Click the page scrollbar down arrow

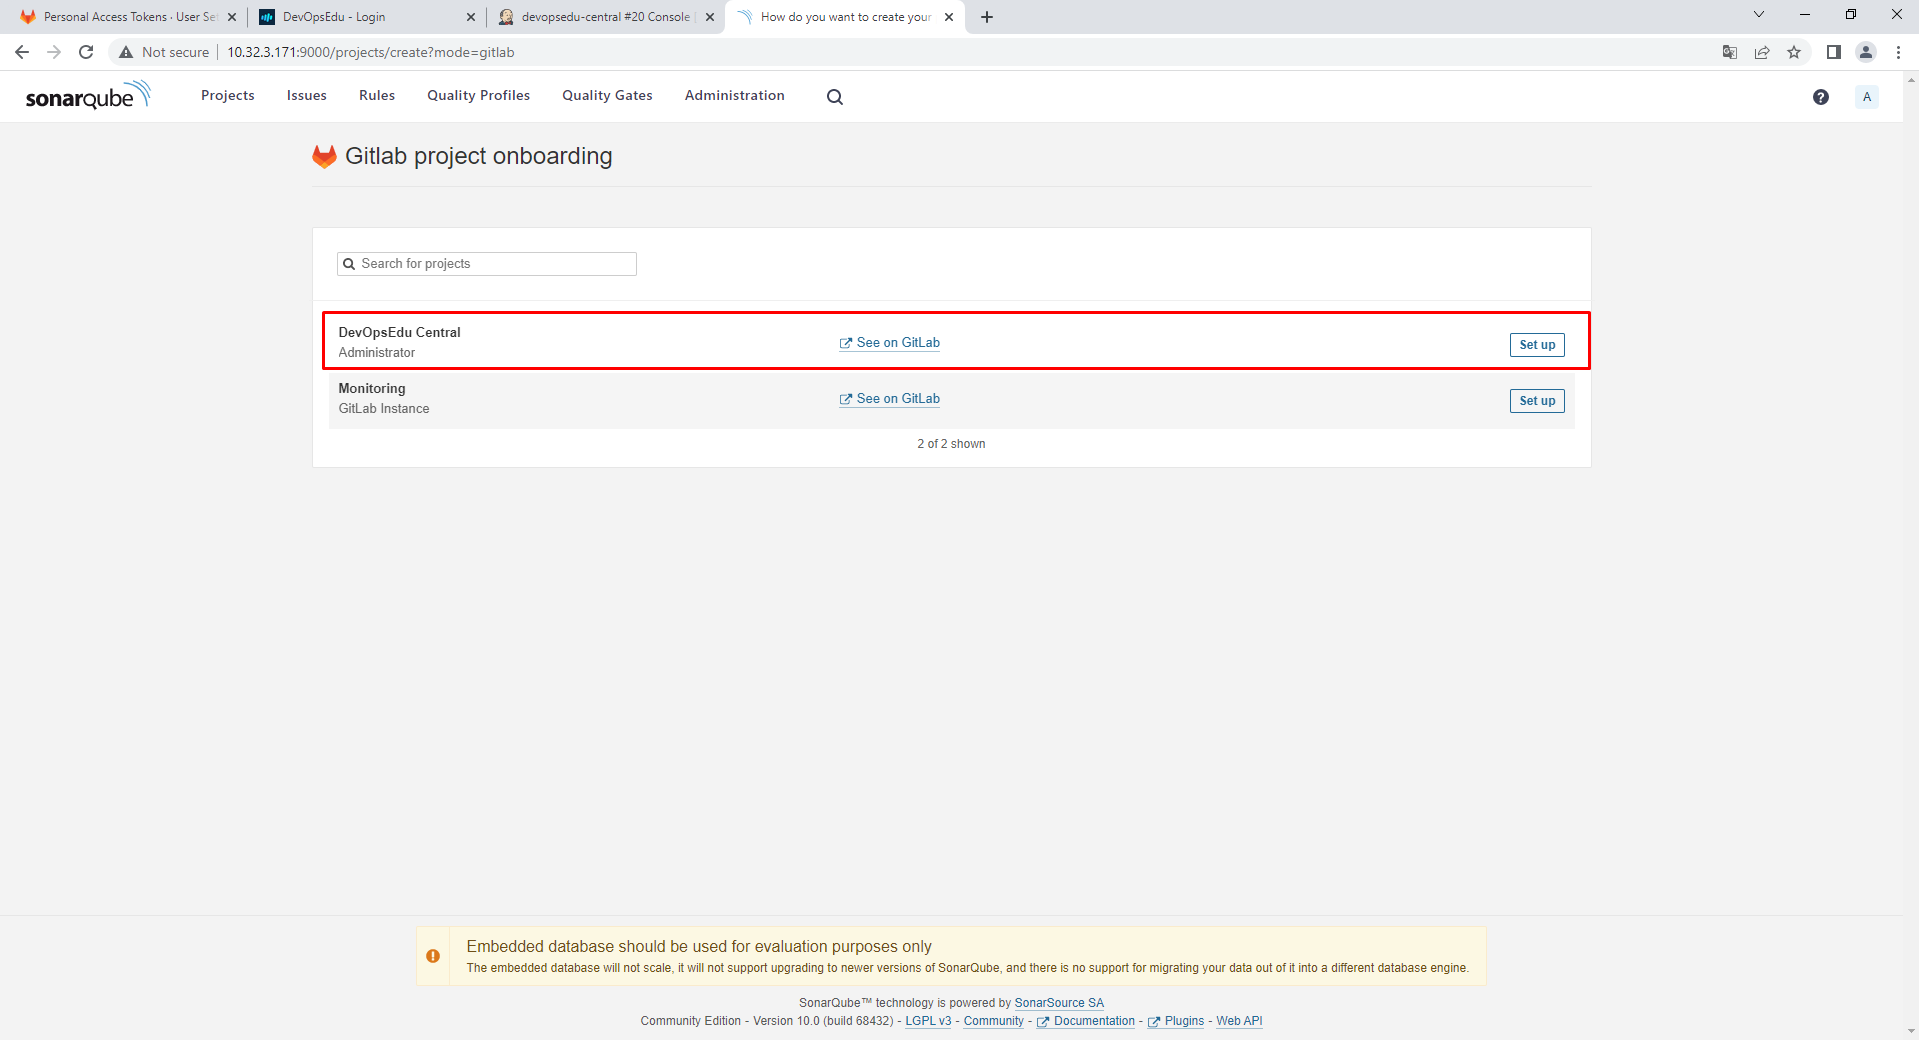pos(1911,1031)
